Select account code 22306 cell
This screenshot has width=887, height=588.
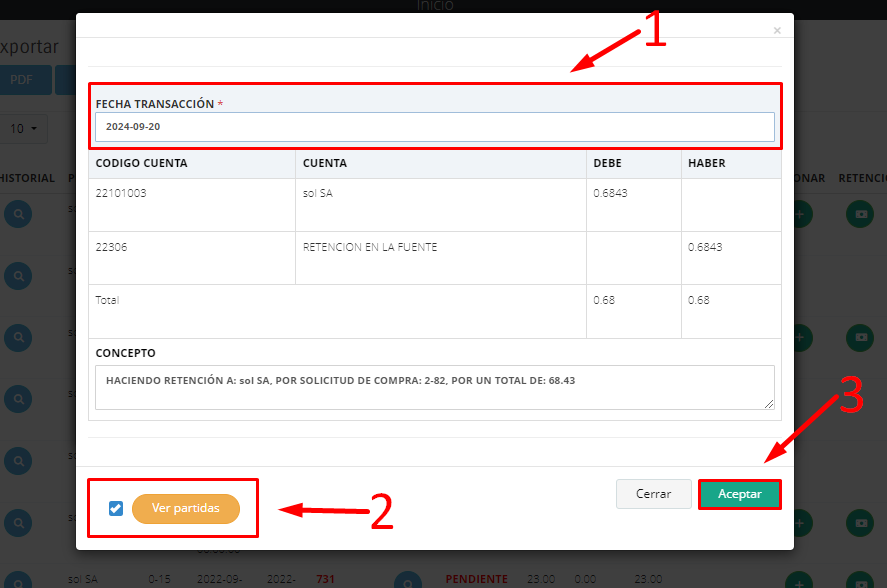click(192, 258)
